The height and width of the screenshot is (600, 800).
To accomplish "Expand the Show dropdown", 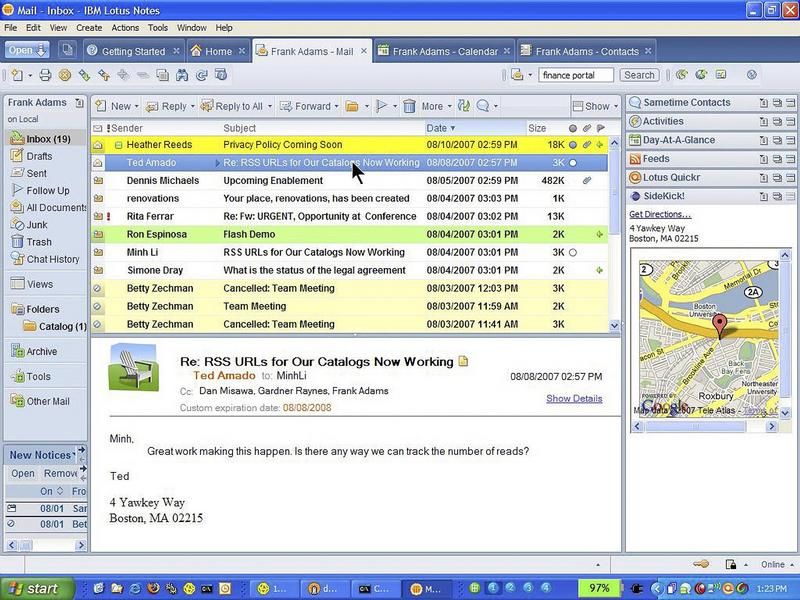I will point(616,105).
